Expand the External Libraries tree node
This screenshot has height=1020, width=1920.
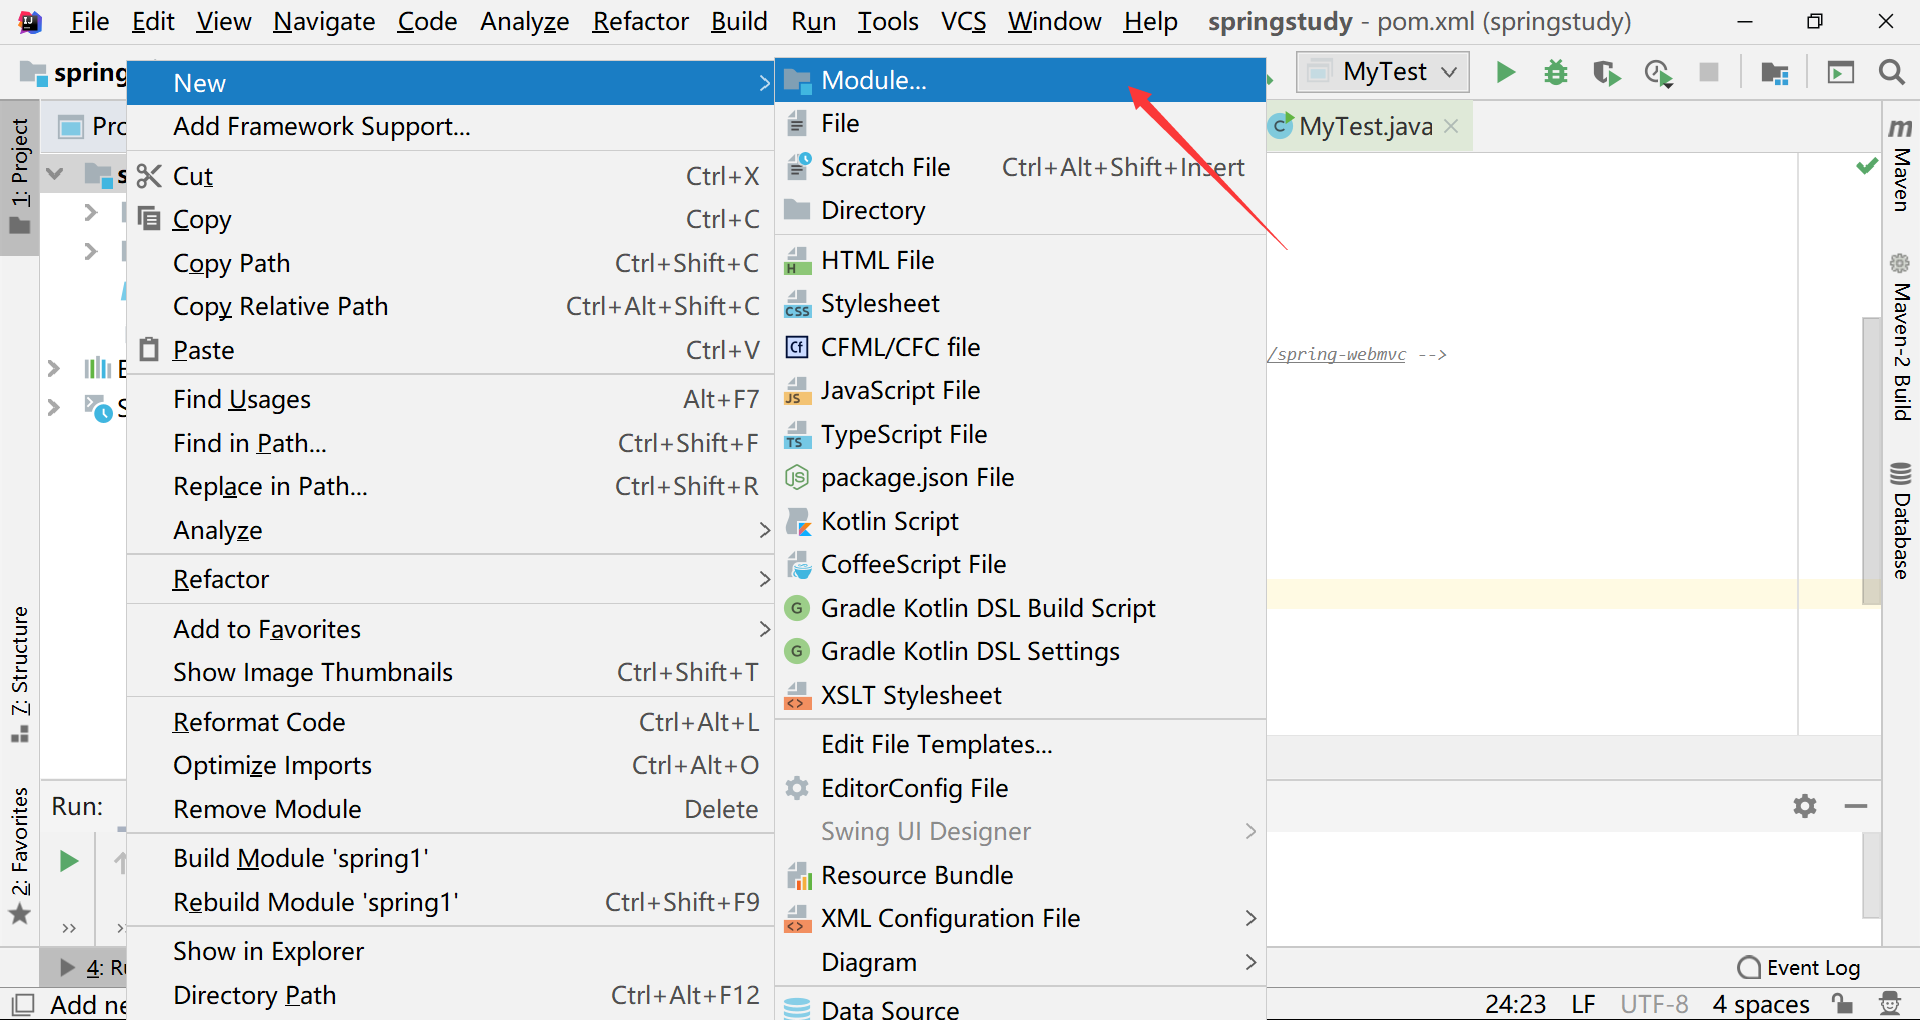54,369
